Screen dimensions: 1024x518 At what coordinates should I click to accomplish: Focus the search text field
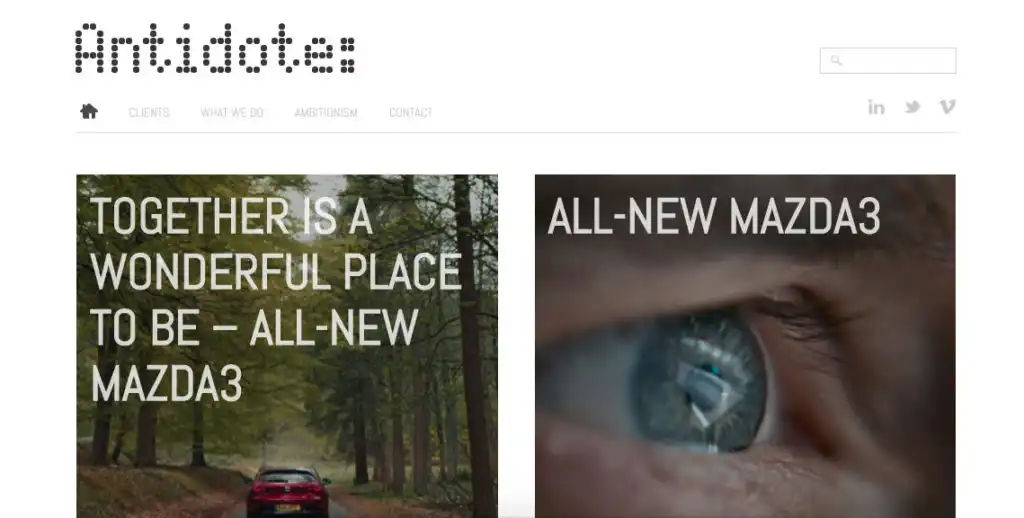[888, 61]
